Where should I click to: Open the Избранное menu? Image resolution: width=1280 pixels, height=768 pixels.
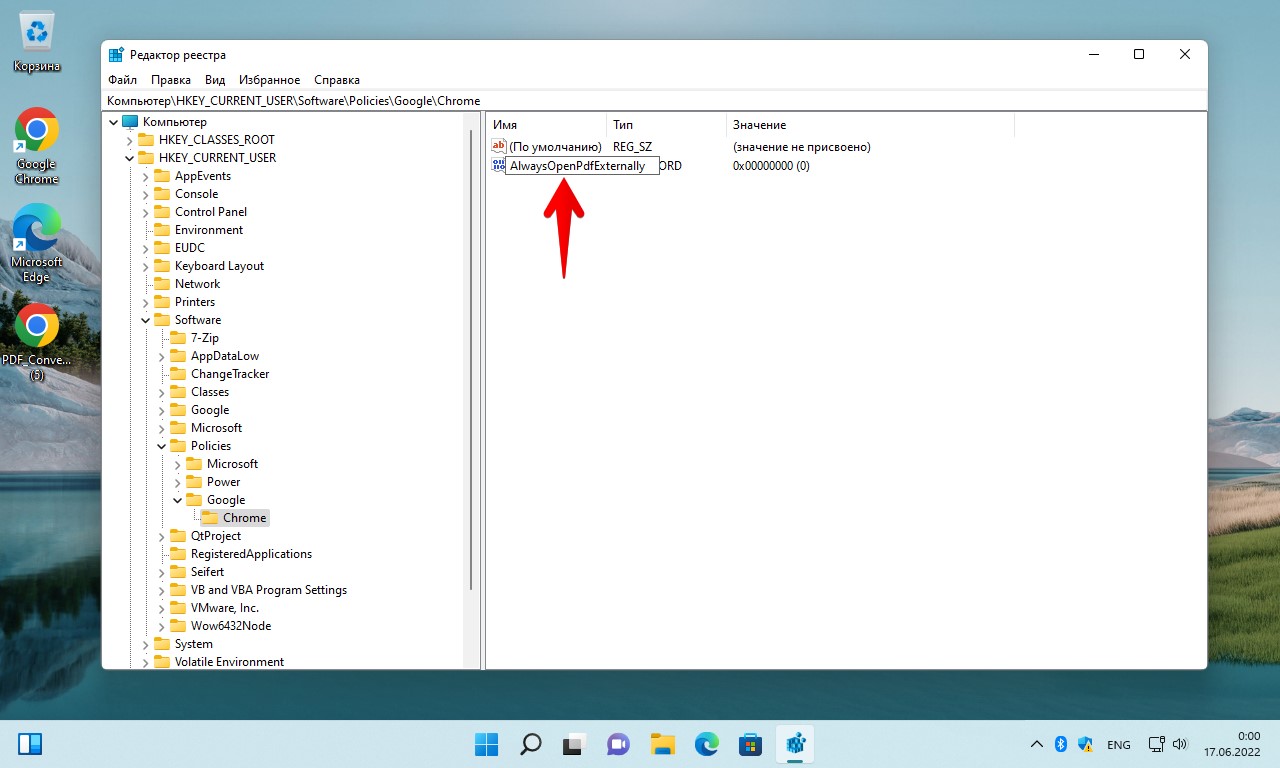tap(270, 80)
